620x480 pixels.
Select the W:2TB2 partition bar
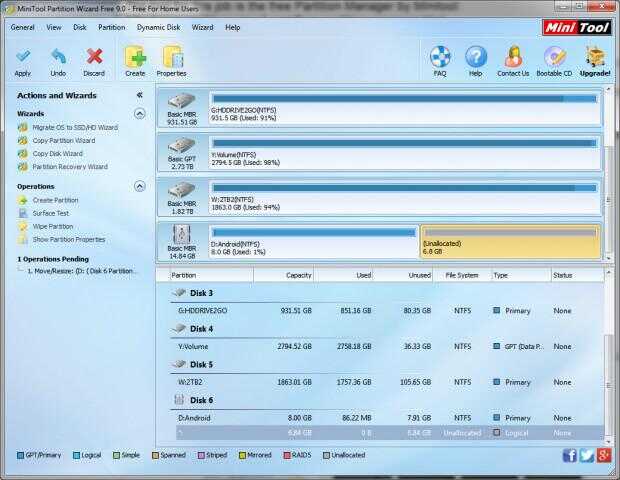pos(405,198)
